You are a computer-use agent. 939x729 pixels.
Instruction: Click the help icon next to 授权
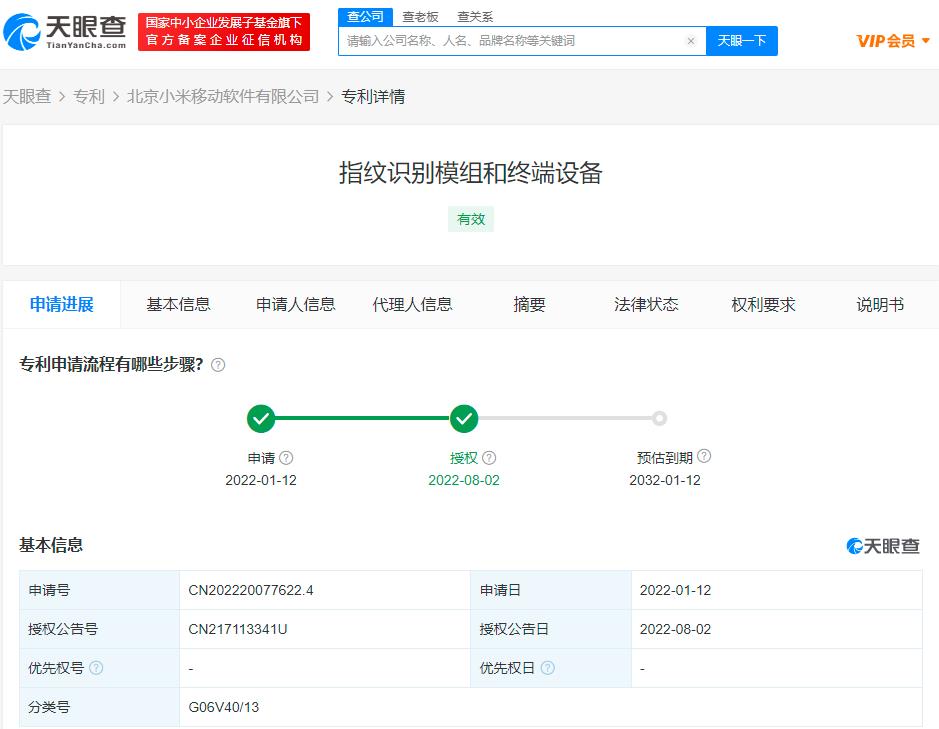click(489, 458)
